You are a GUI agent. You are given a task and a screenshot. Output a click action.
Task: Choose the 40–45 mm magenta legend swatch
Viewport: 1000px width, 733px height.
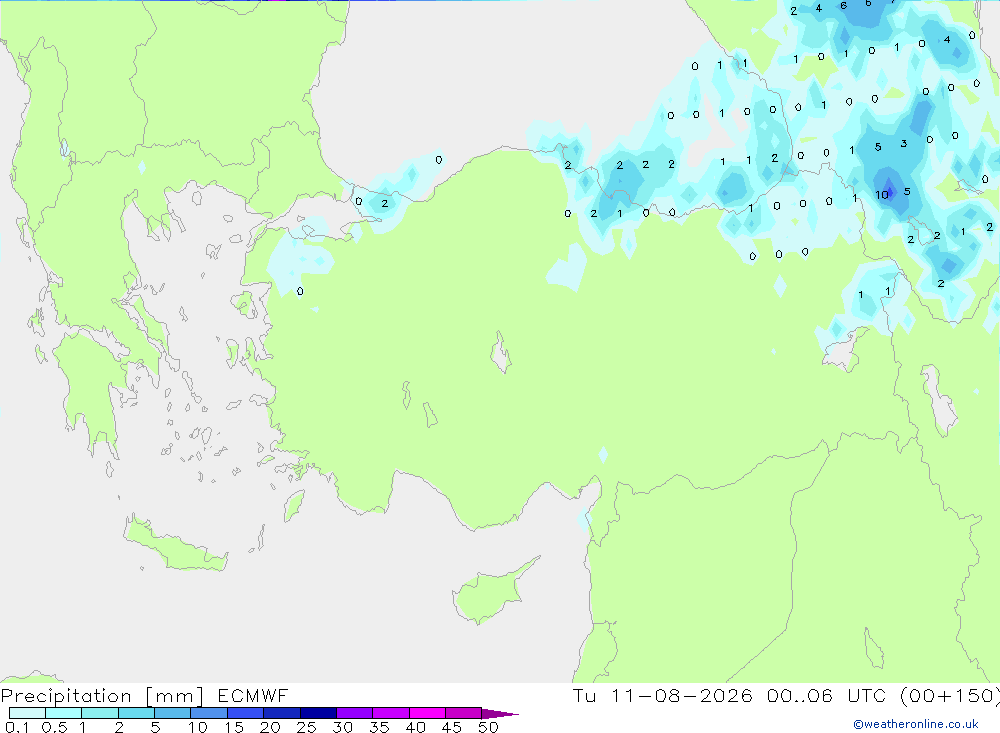pos(427,713)
